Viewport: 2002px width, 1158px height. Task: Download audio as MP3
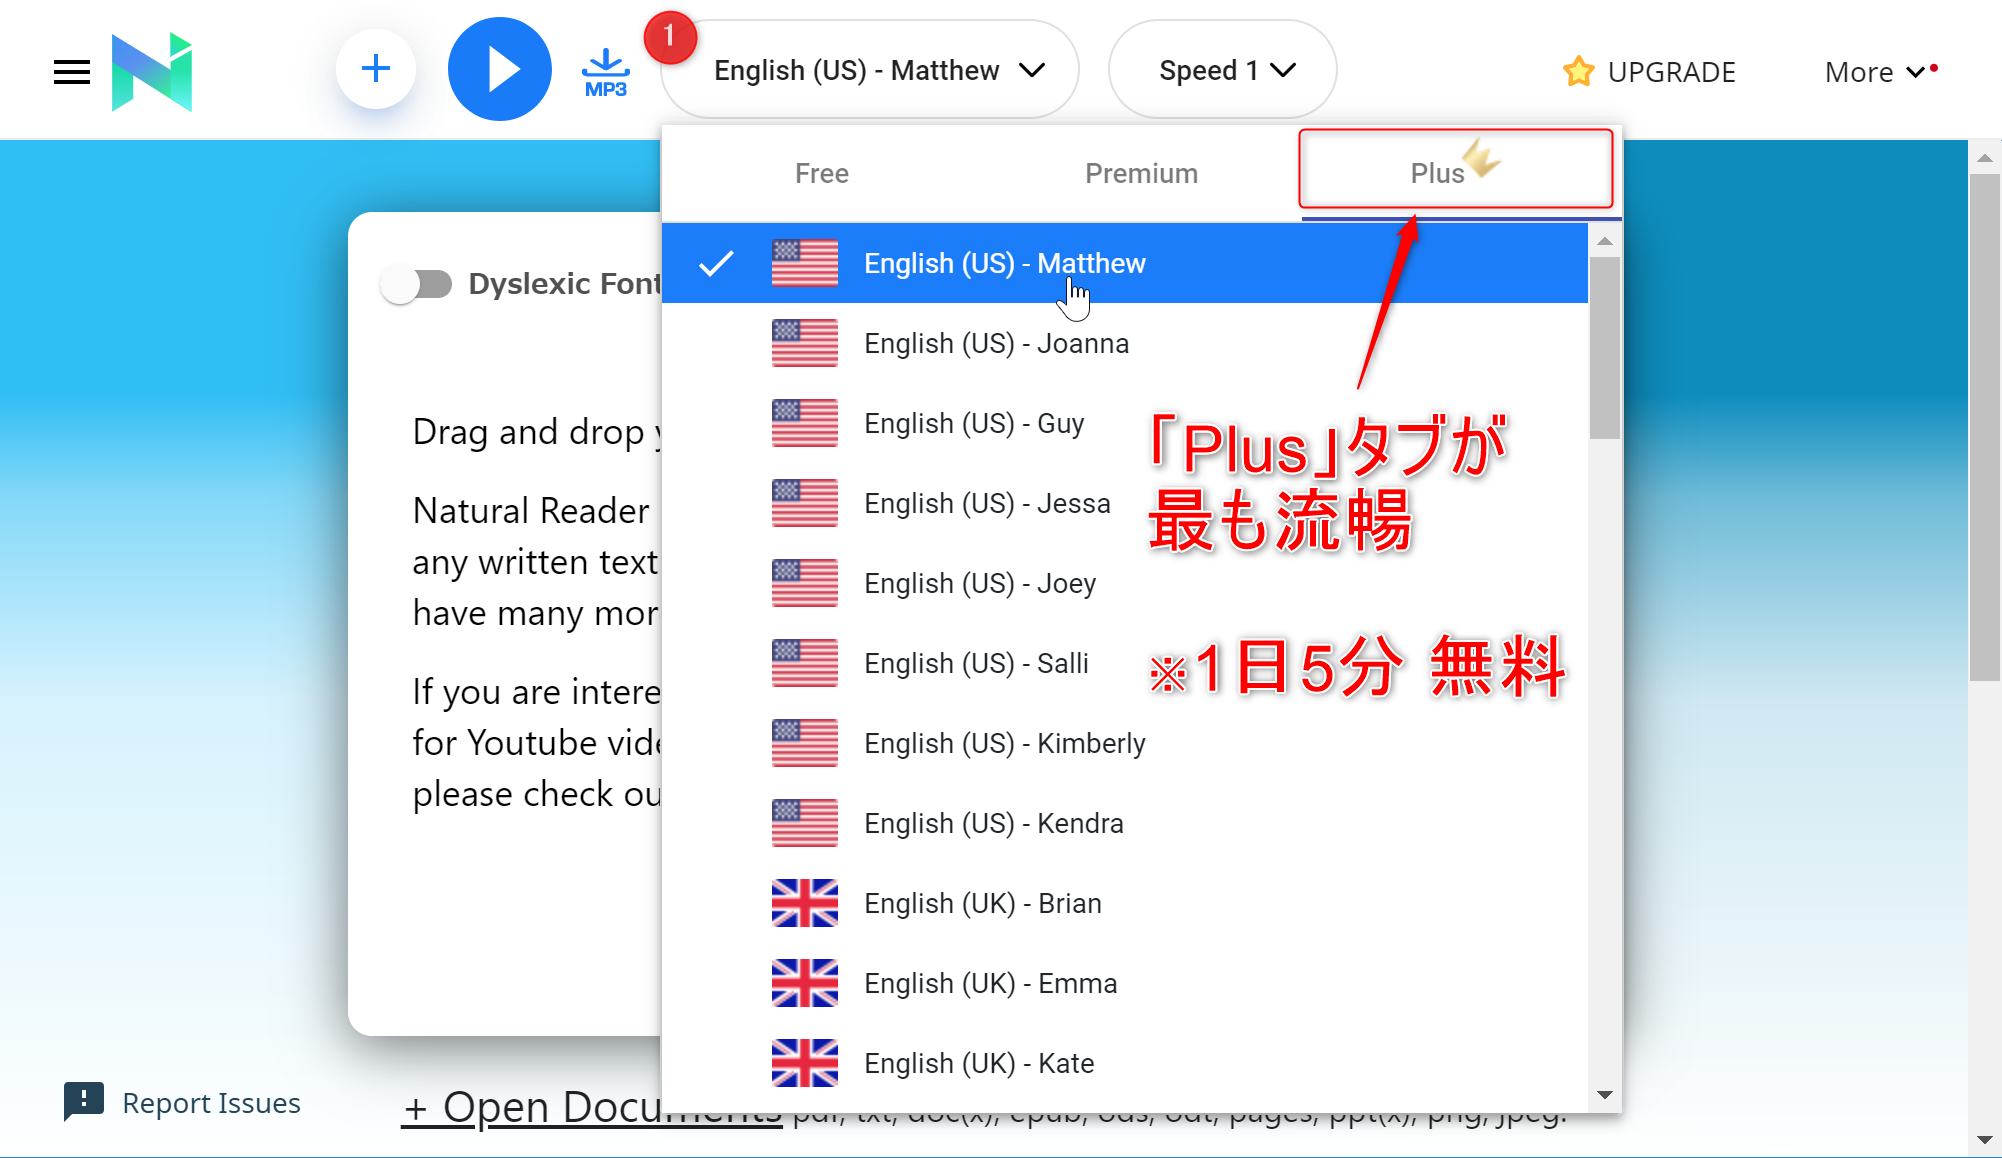point(605,72)
